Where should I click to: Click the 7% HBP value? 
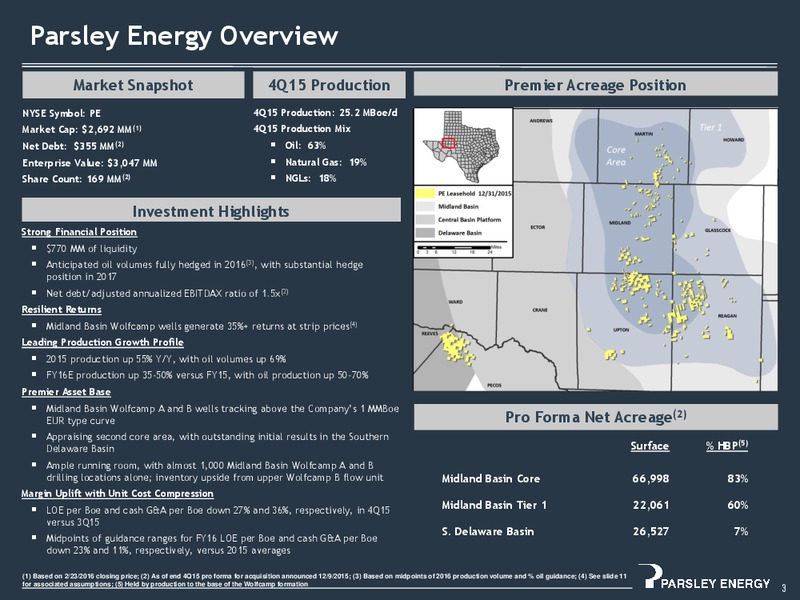click(741, 532)
